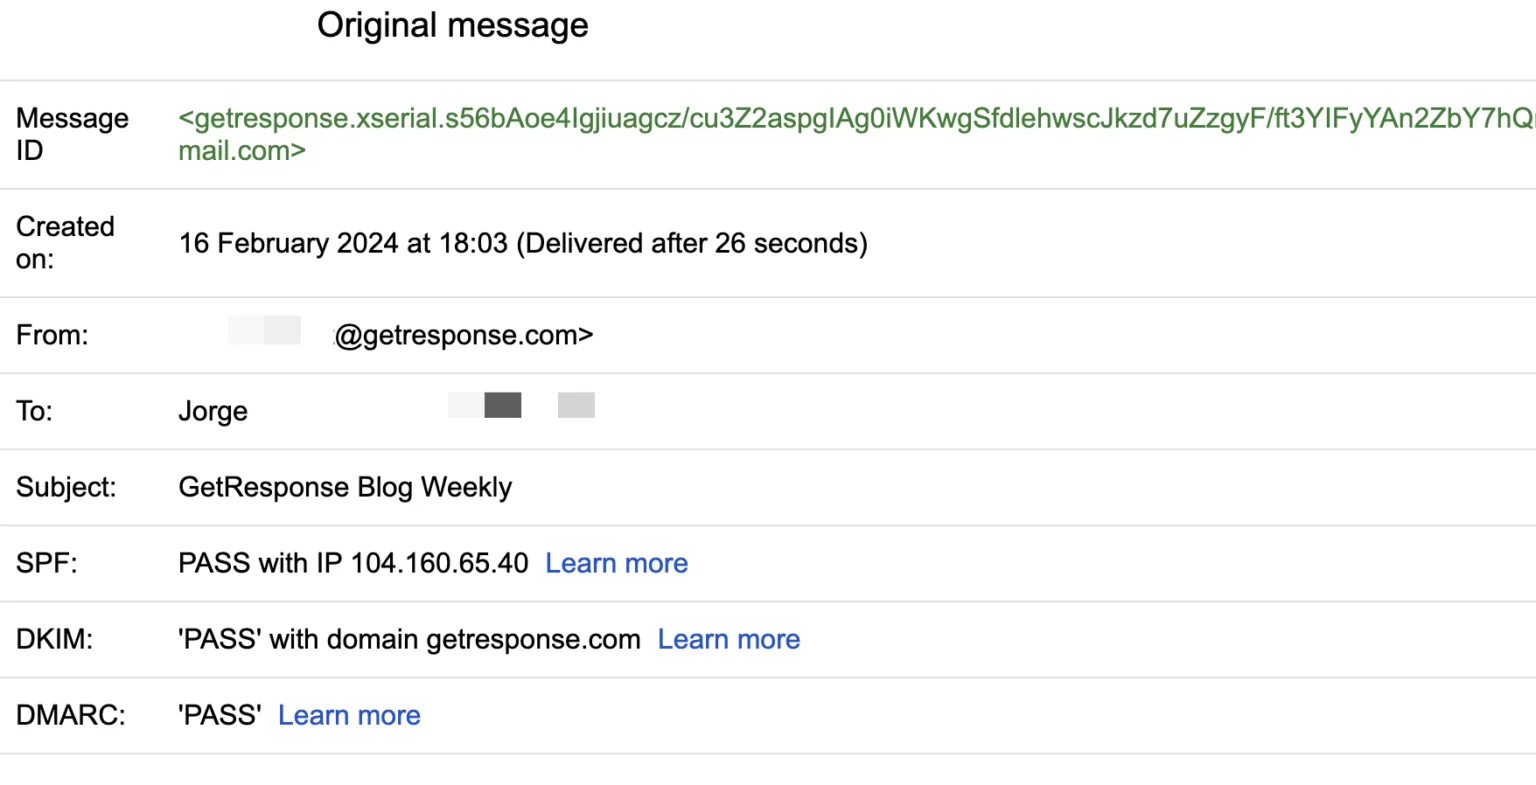Screen dimensions: 1536x785
Task: Click the DKIM PASS domain text
Action: 409,639
